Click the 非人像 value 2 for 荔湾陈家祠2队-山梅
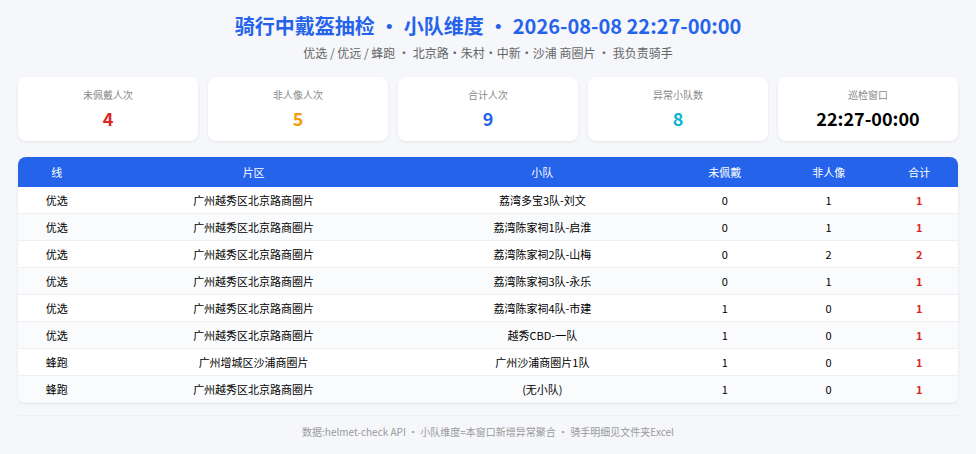Viewport: 976px width, 454px height. click(828, 255)
